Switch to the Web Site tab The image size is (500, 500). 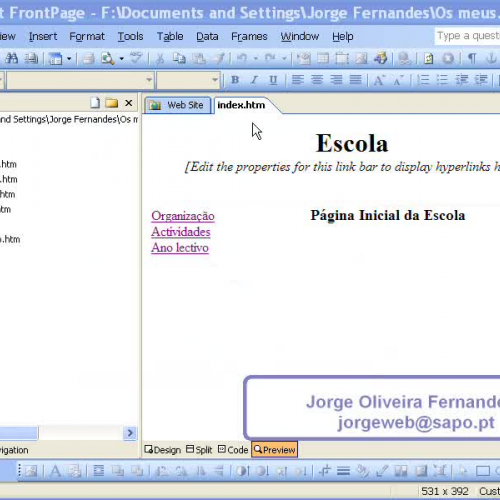point(178,105)
